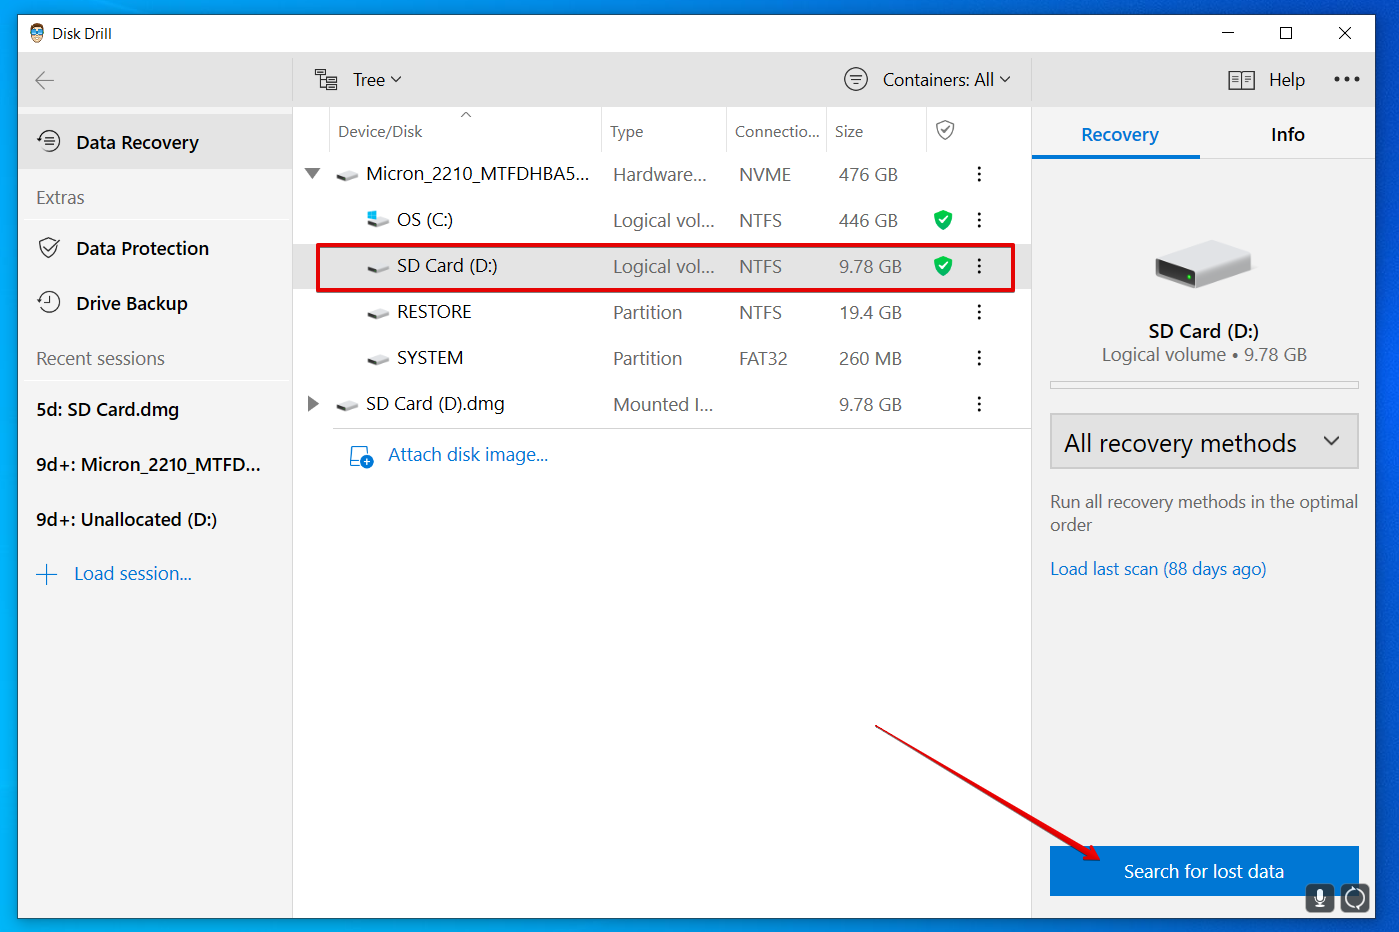Click the 476 GB size cell
This screenshot has width=1399, height=932.
(868, 174)
